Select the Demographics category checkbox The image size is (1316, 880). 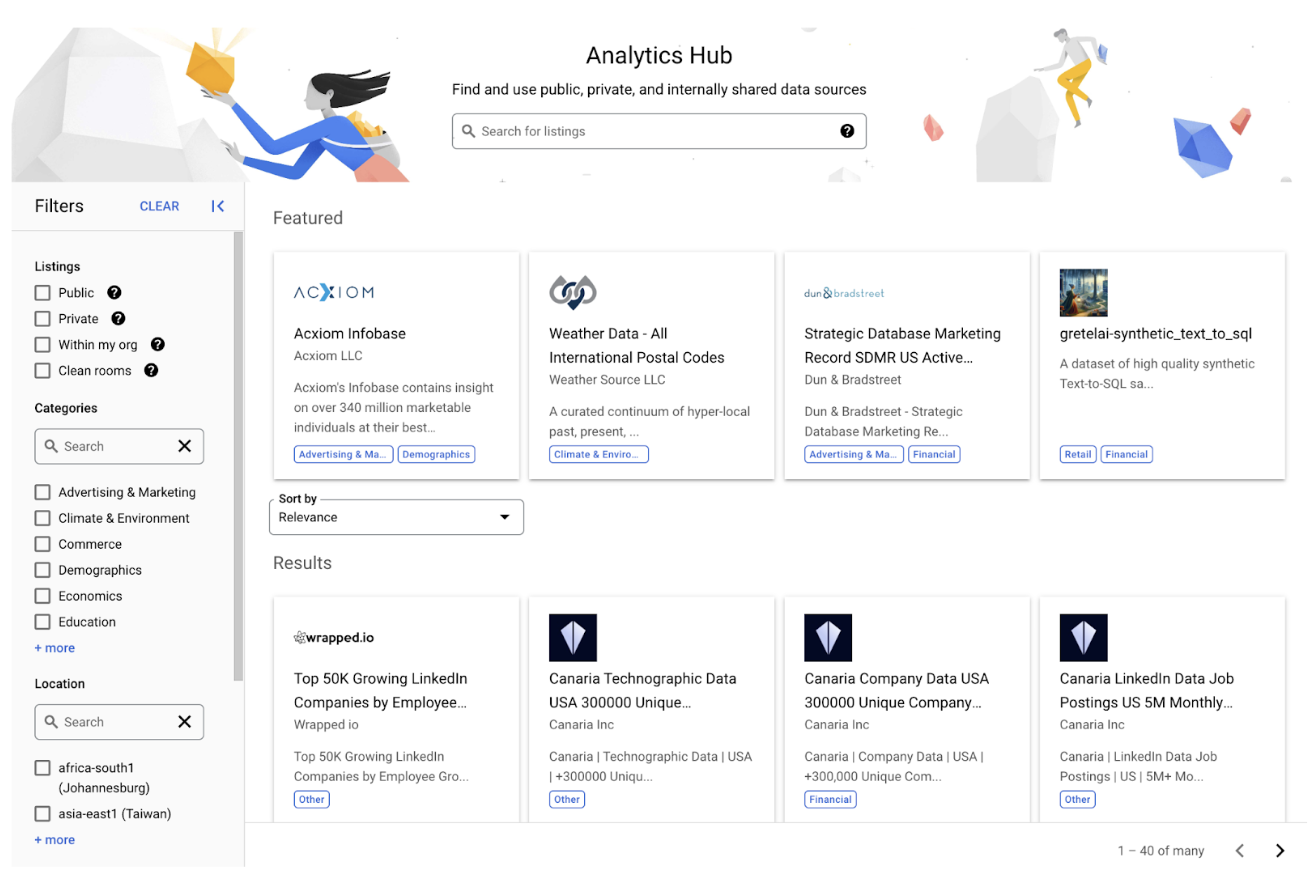coord(42,570)
